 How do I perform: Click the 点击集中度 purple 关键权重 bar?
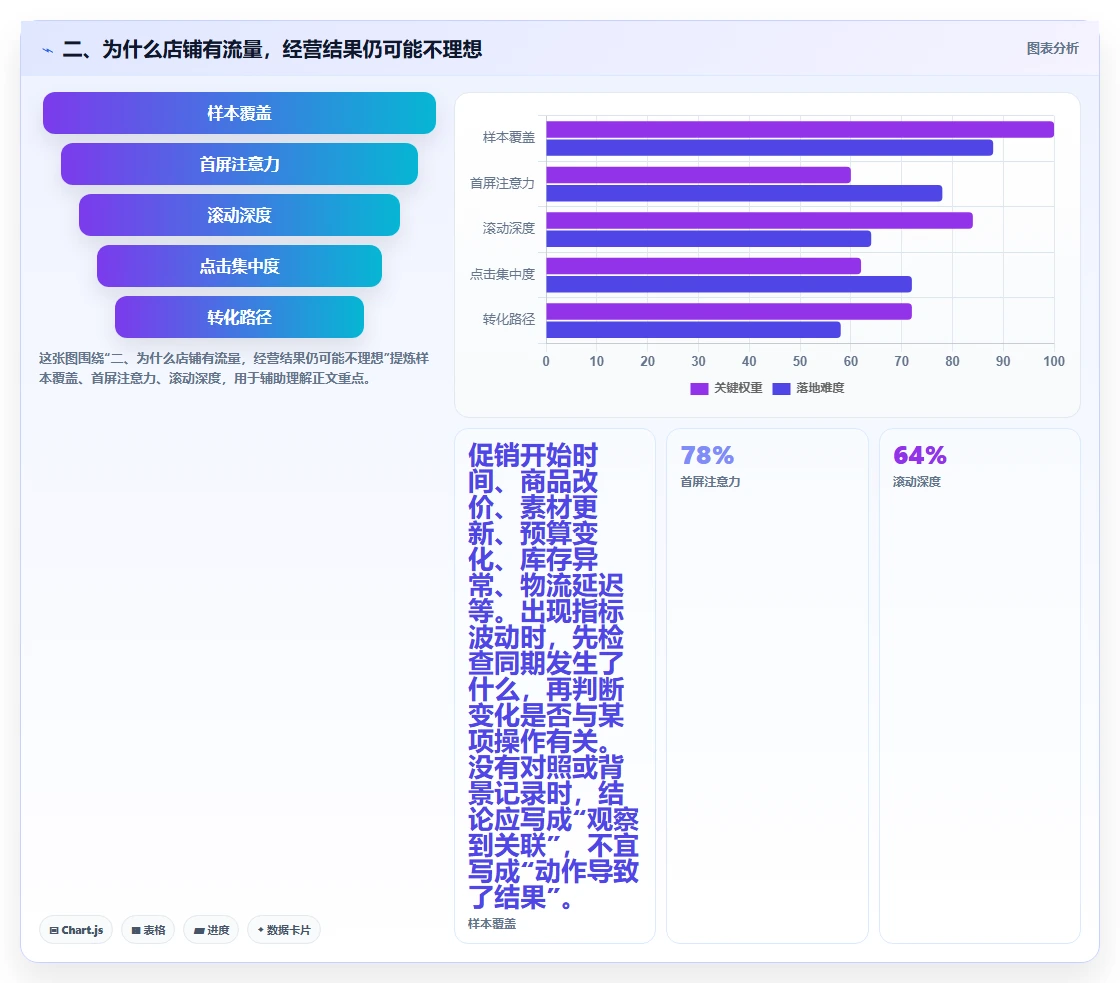coord(704,266)
